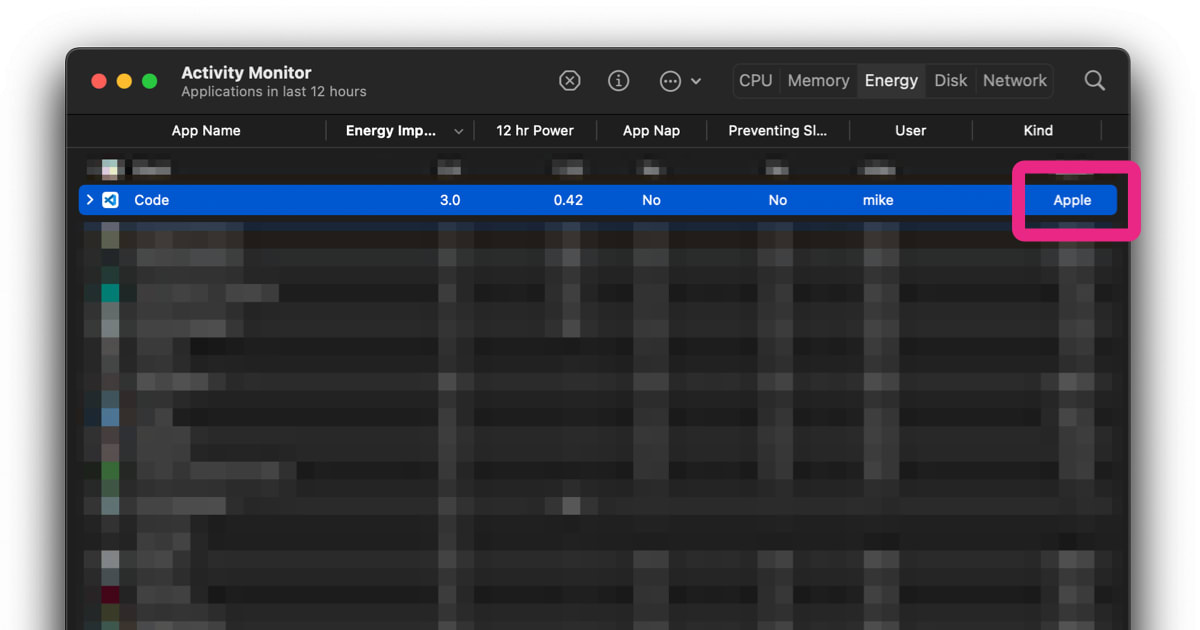Open the search icon

click(x=1094, y=81)
